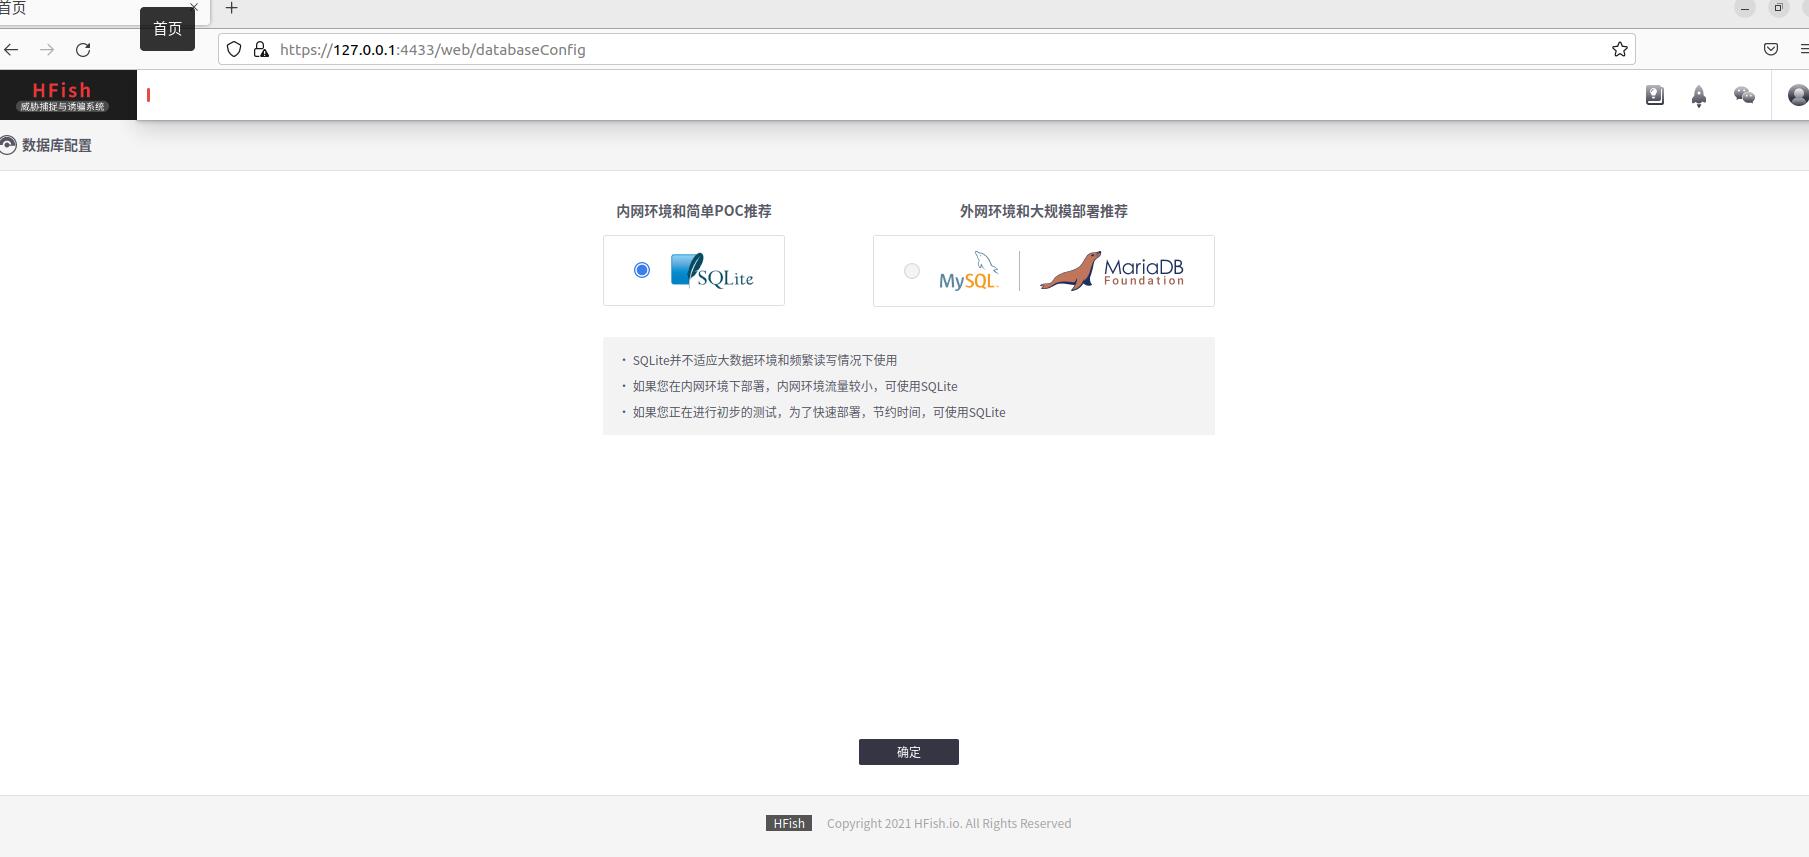This screenshot has height=857, width=1809.
Task: Click the 确定 confirm button
Action: click(908, 752)
